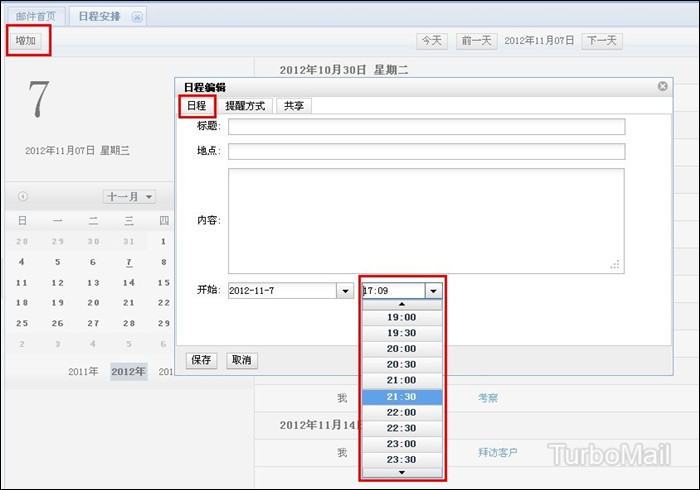Image resolution: width=700 pixels, height=490 pixels.
Task: Close the 日程安排 tab using its icon
Action: pos(137,16)
